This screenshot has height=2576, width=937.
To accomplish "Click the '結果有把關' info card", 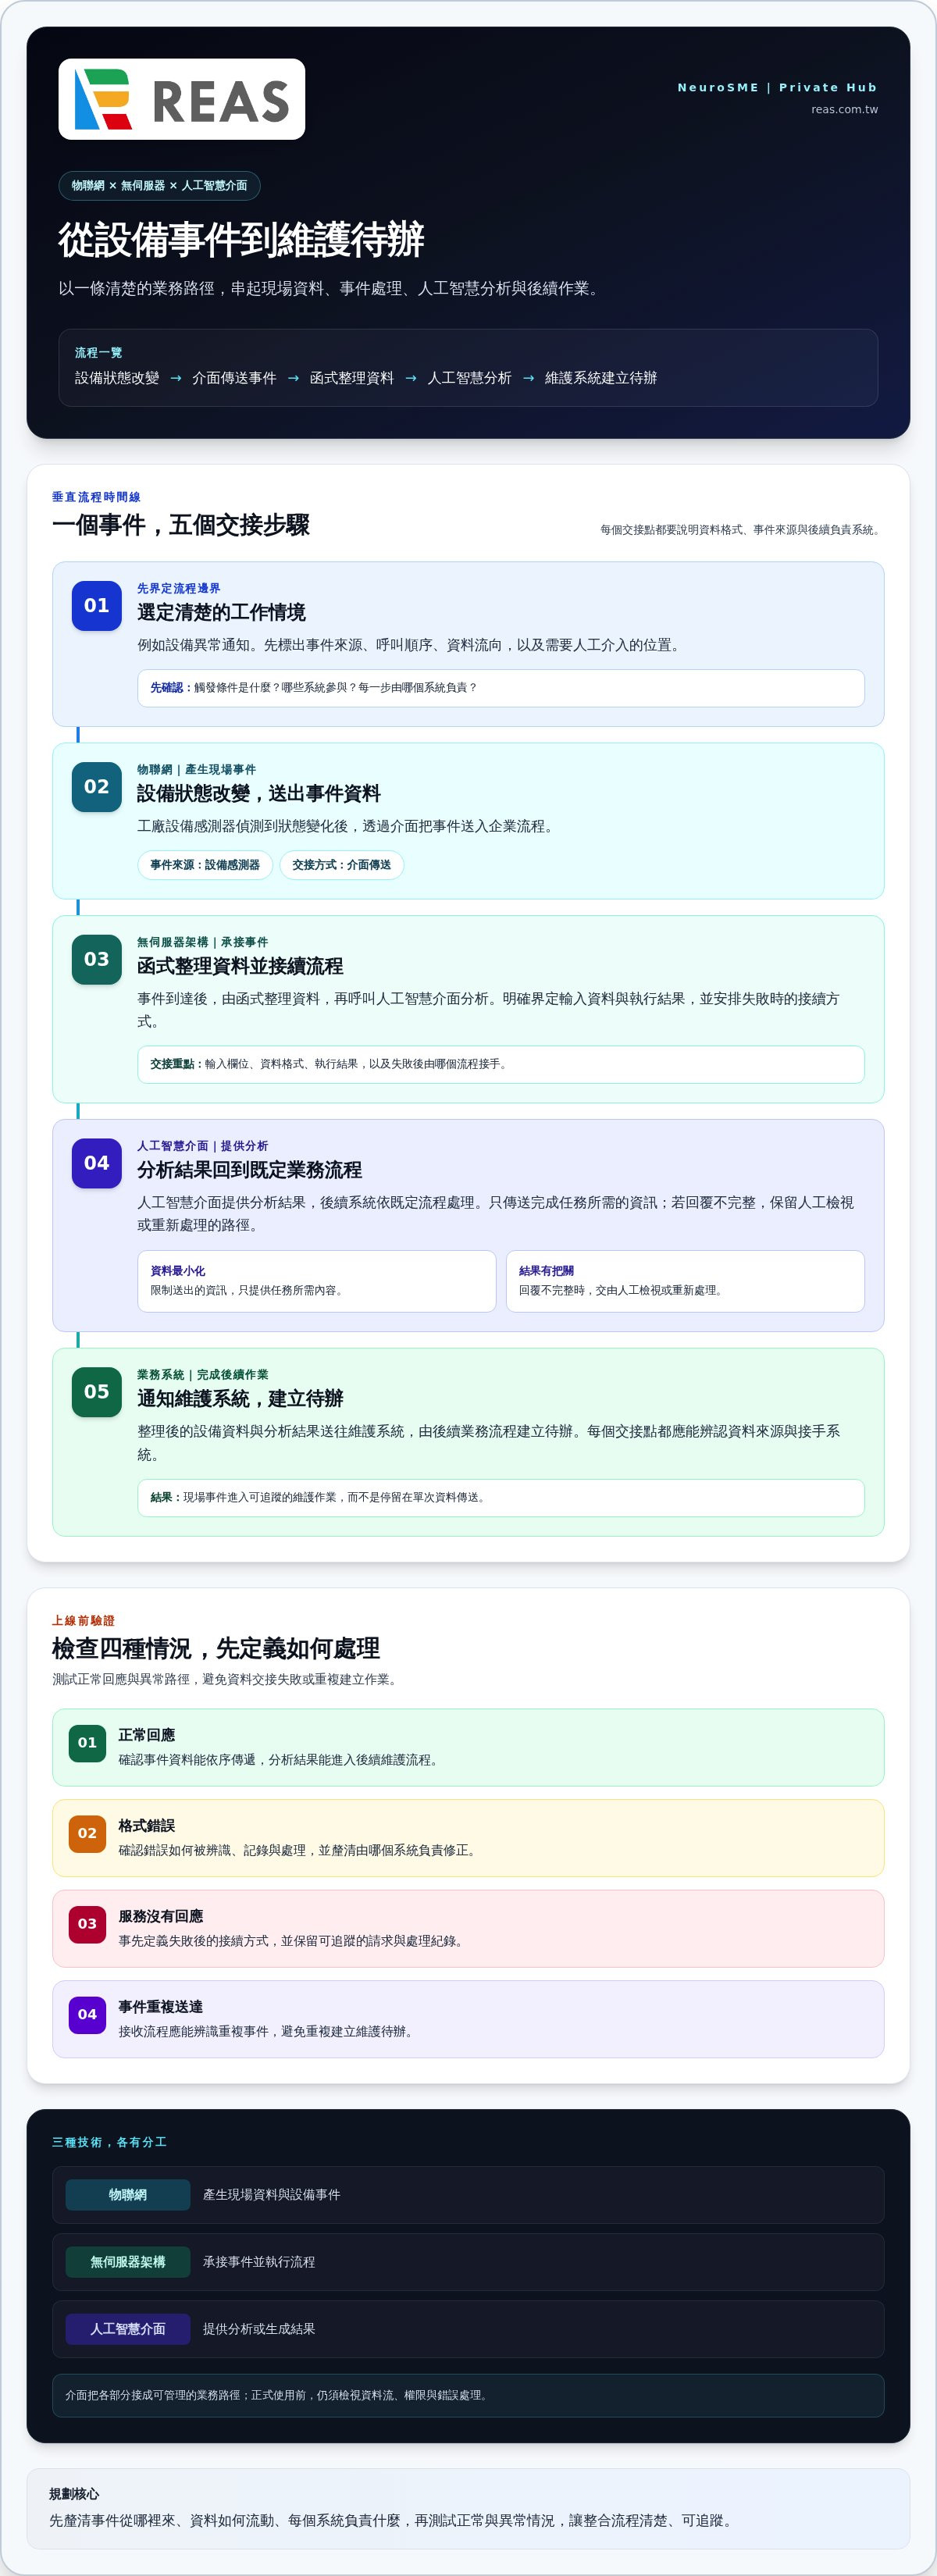I will click(x=685, y=1281).
